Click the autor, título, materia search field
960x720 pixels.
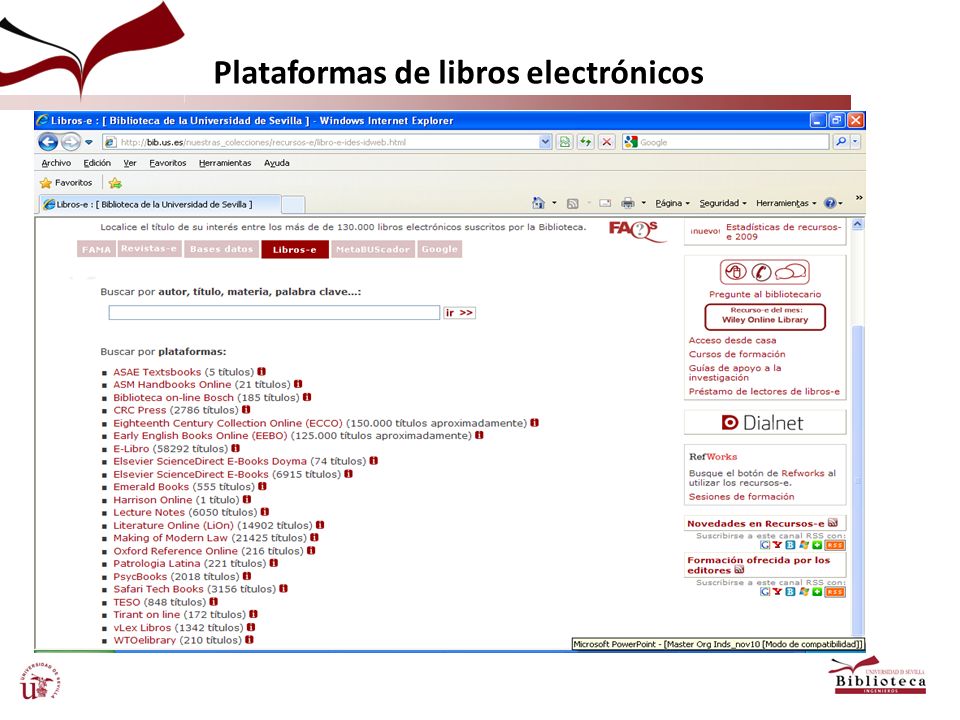tap(274, 313)
